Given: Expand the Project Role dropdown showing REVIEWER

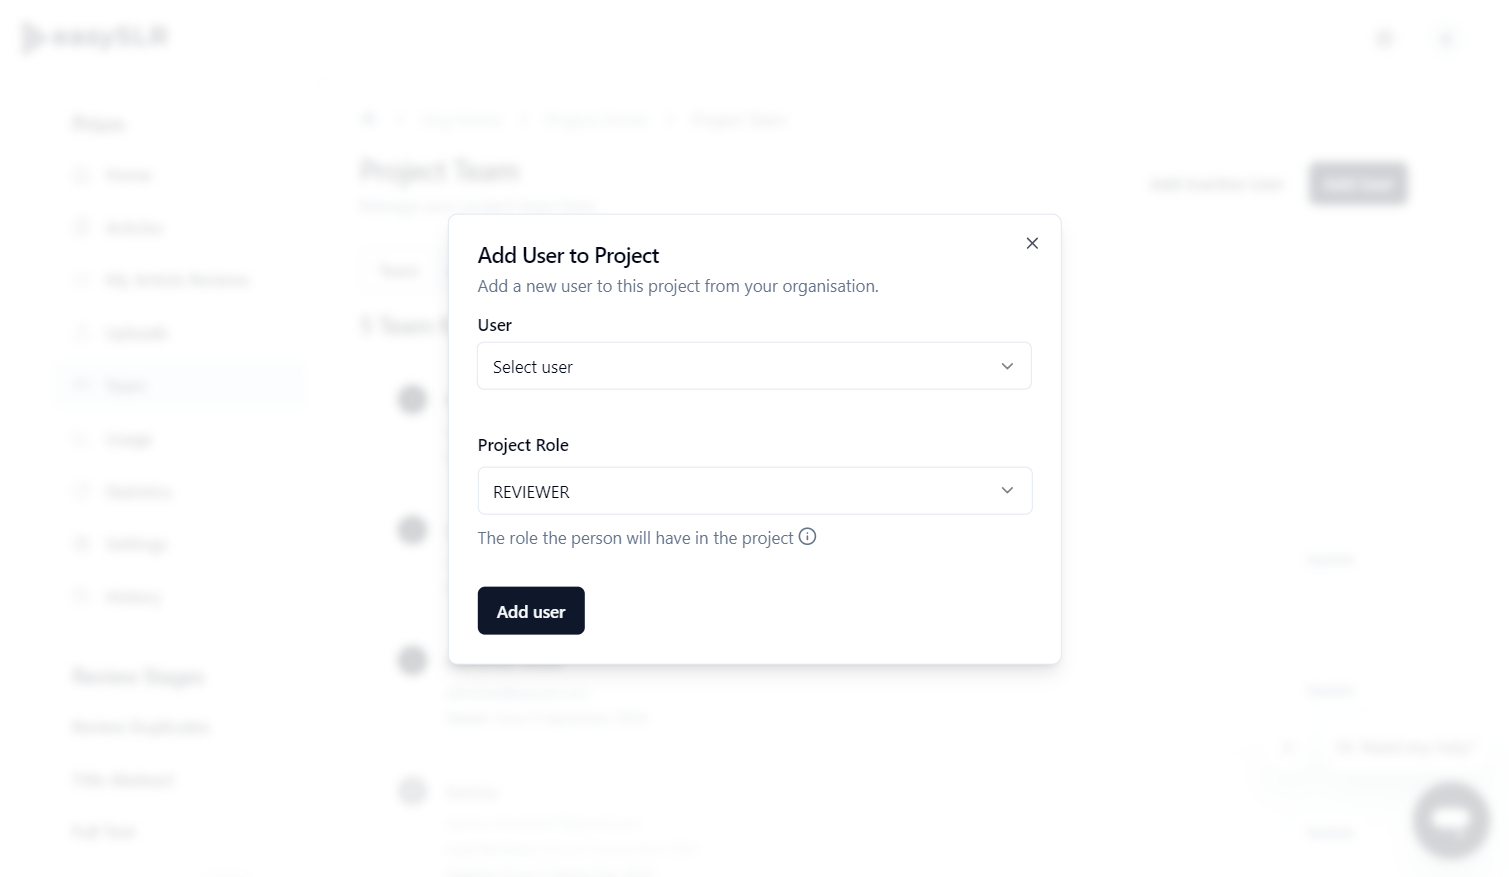Looking at the screenshot, I should [754, 491].
